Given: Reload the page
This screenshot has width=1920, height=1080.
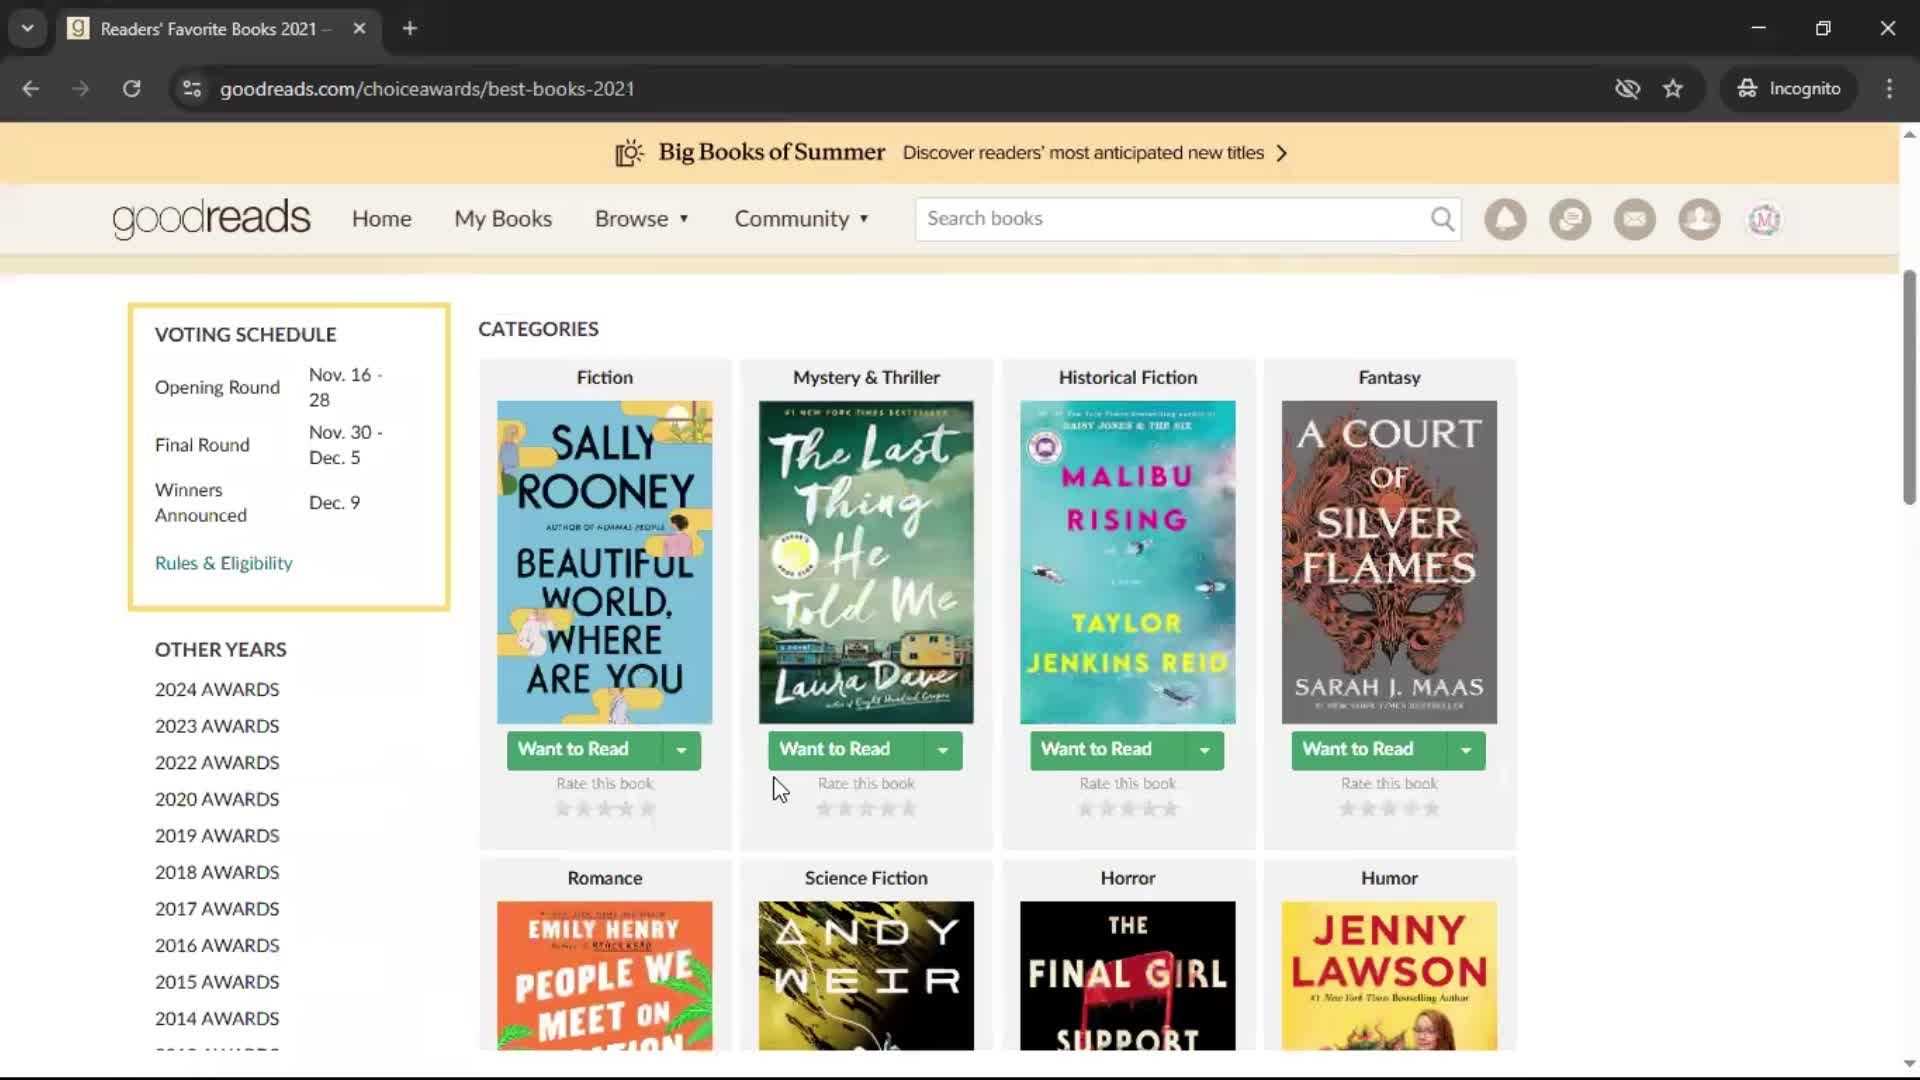Looking at the screenshot, I should coord(131,89).
